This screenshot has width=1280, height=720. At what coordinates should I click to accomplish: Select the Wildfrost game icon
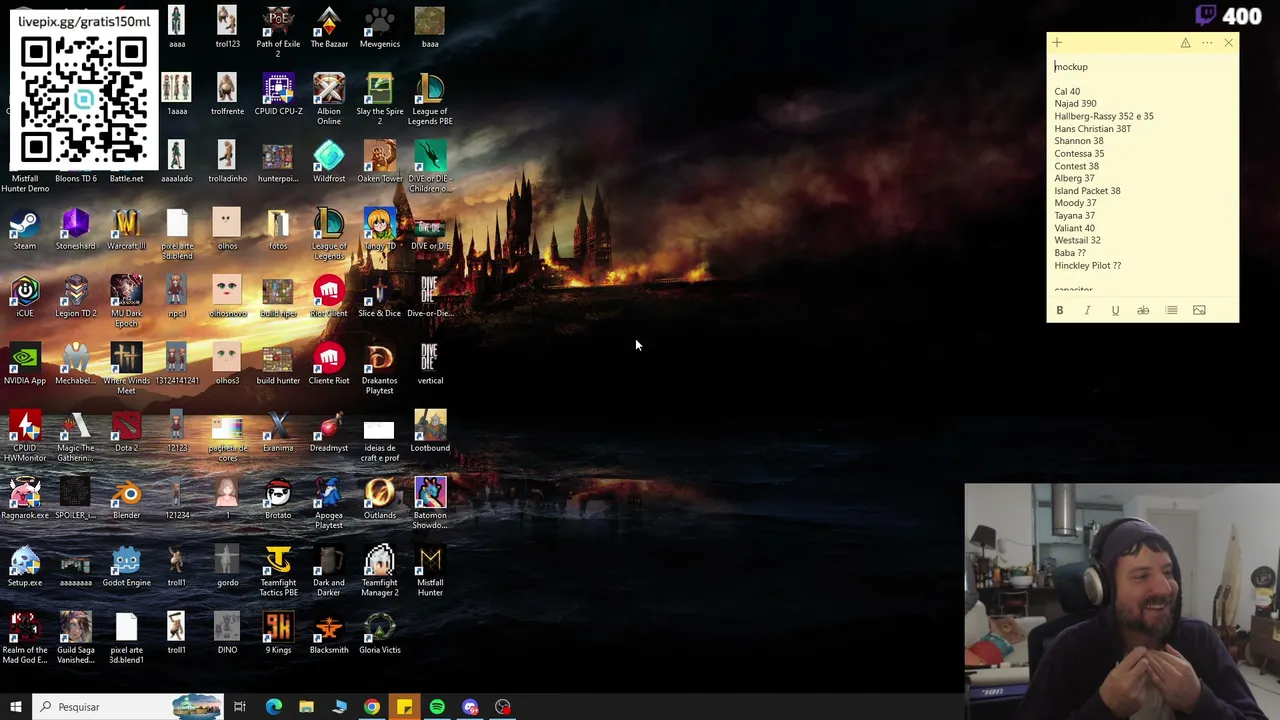329,162
